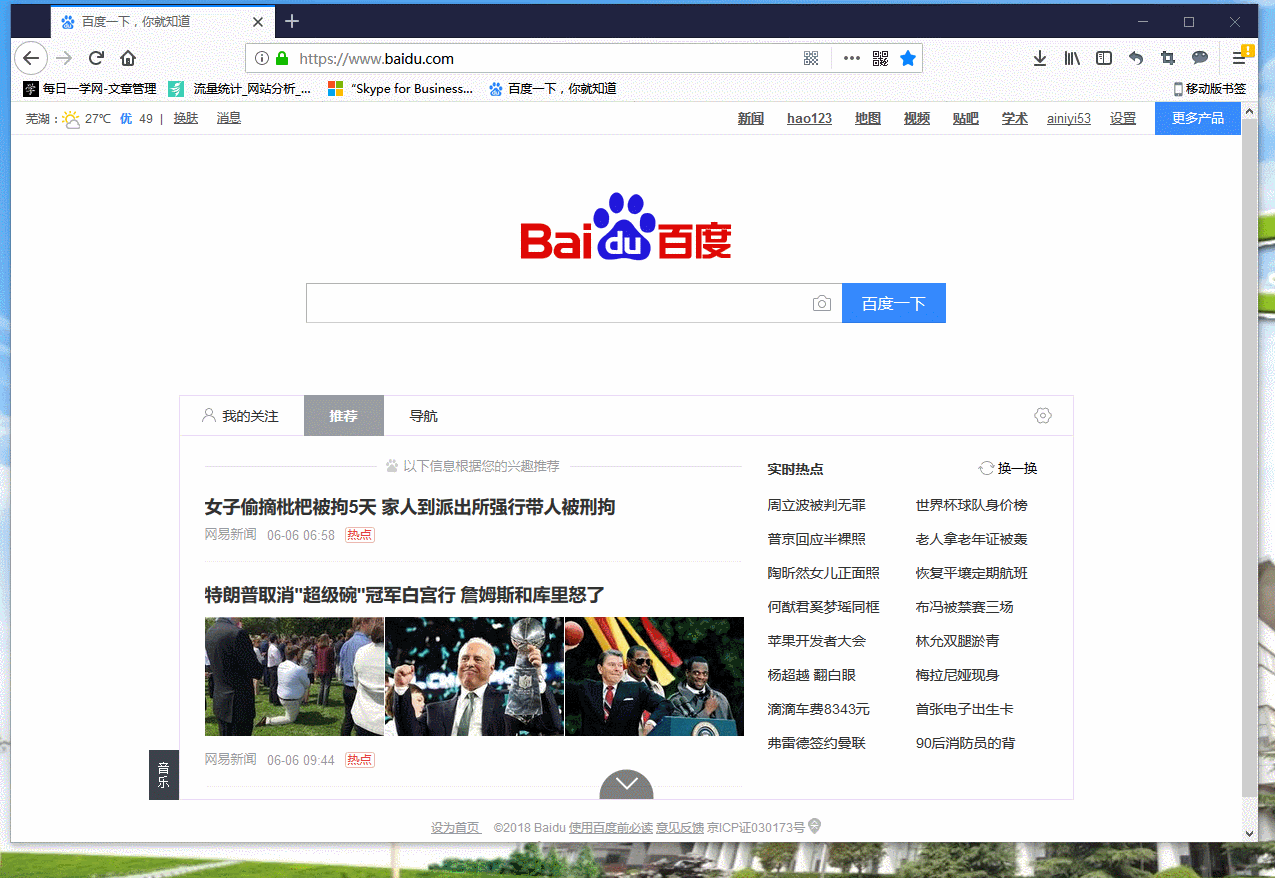Open the site info icon in address bar
1275x878 pixels.
(262, 59)
